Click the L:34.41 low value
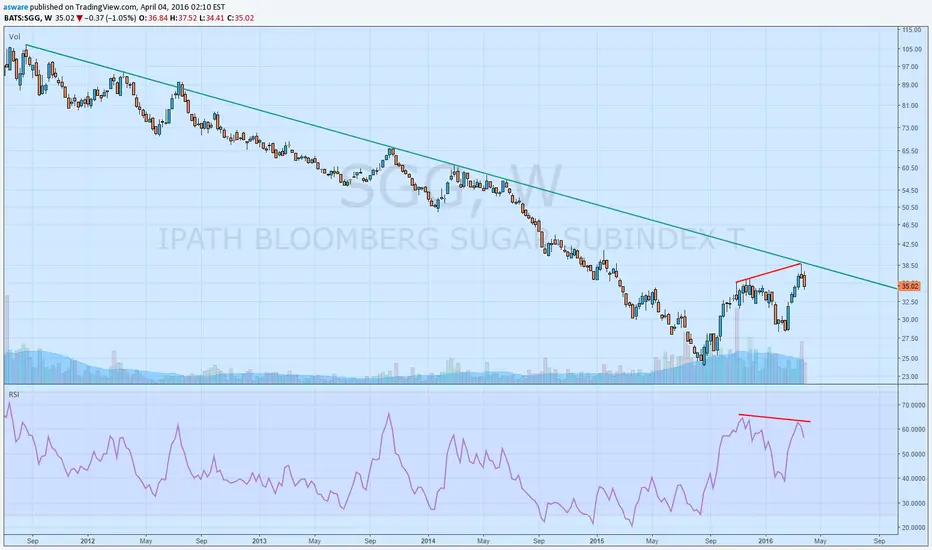The image size is (932, 550). point(212,18)
